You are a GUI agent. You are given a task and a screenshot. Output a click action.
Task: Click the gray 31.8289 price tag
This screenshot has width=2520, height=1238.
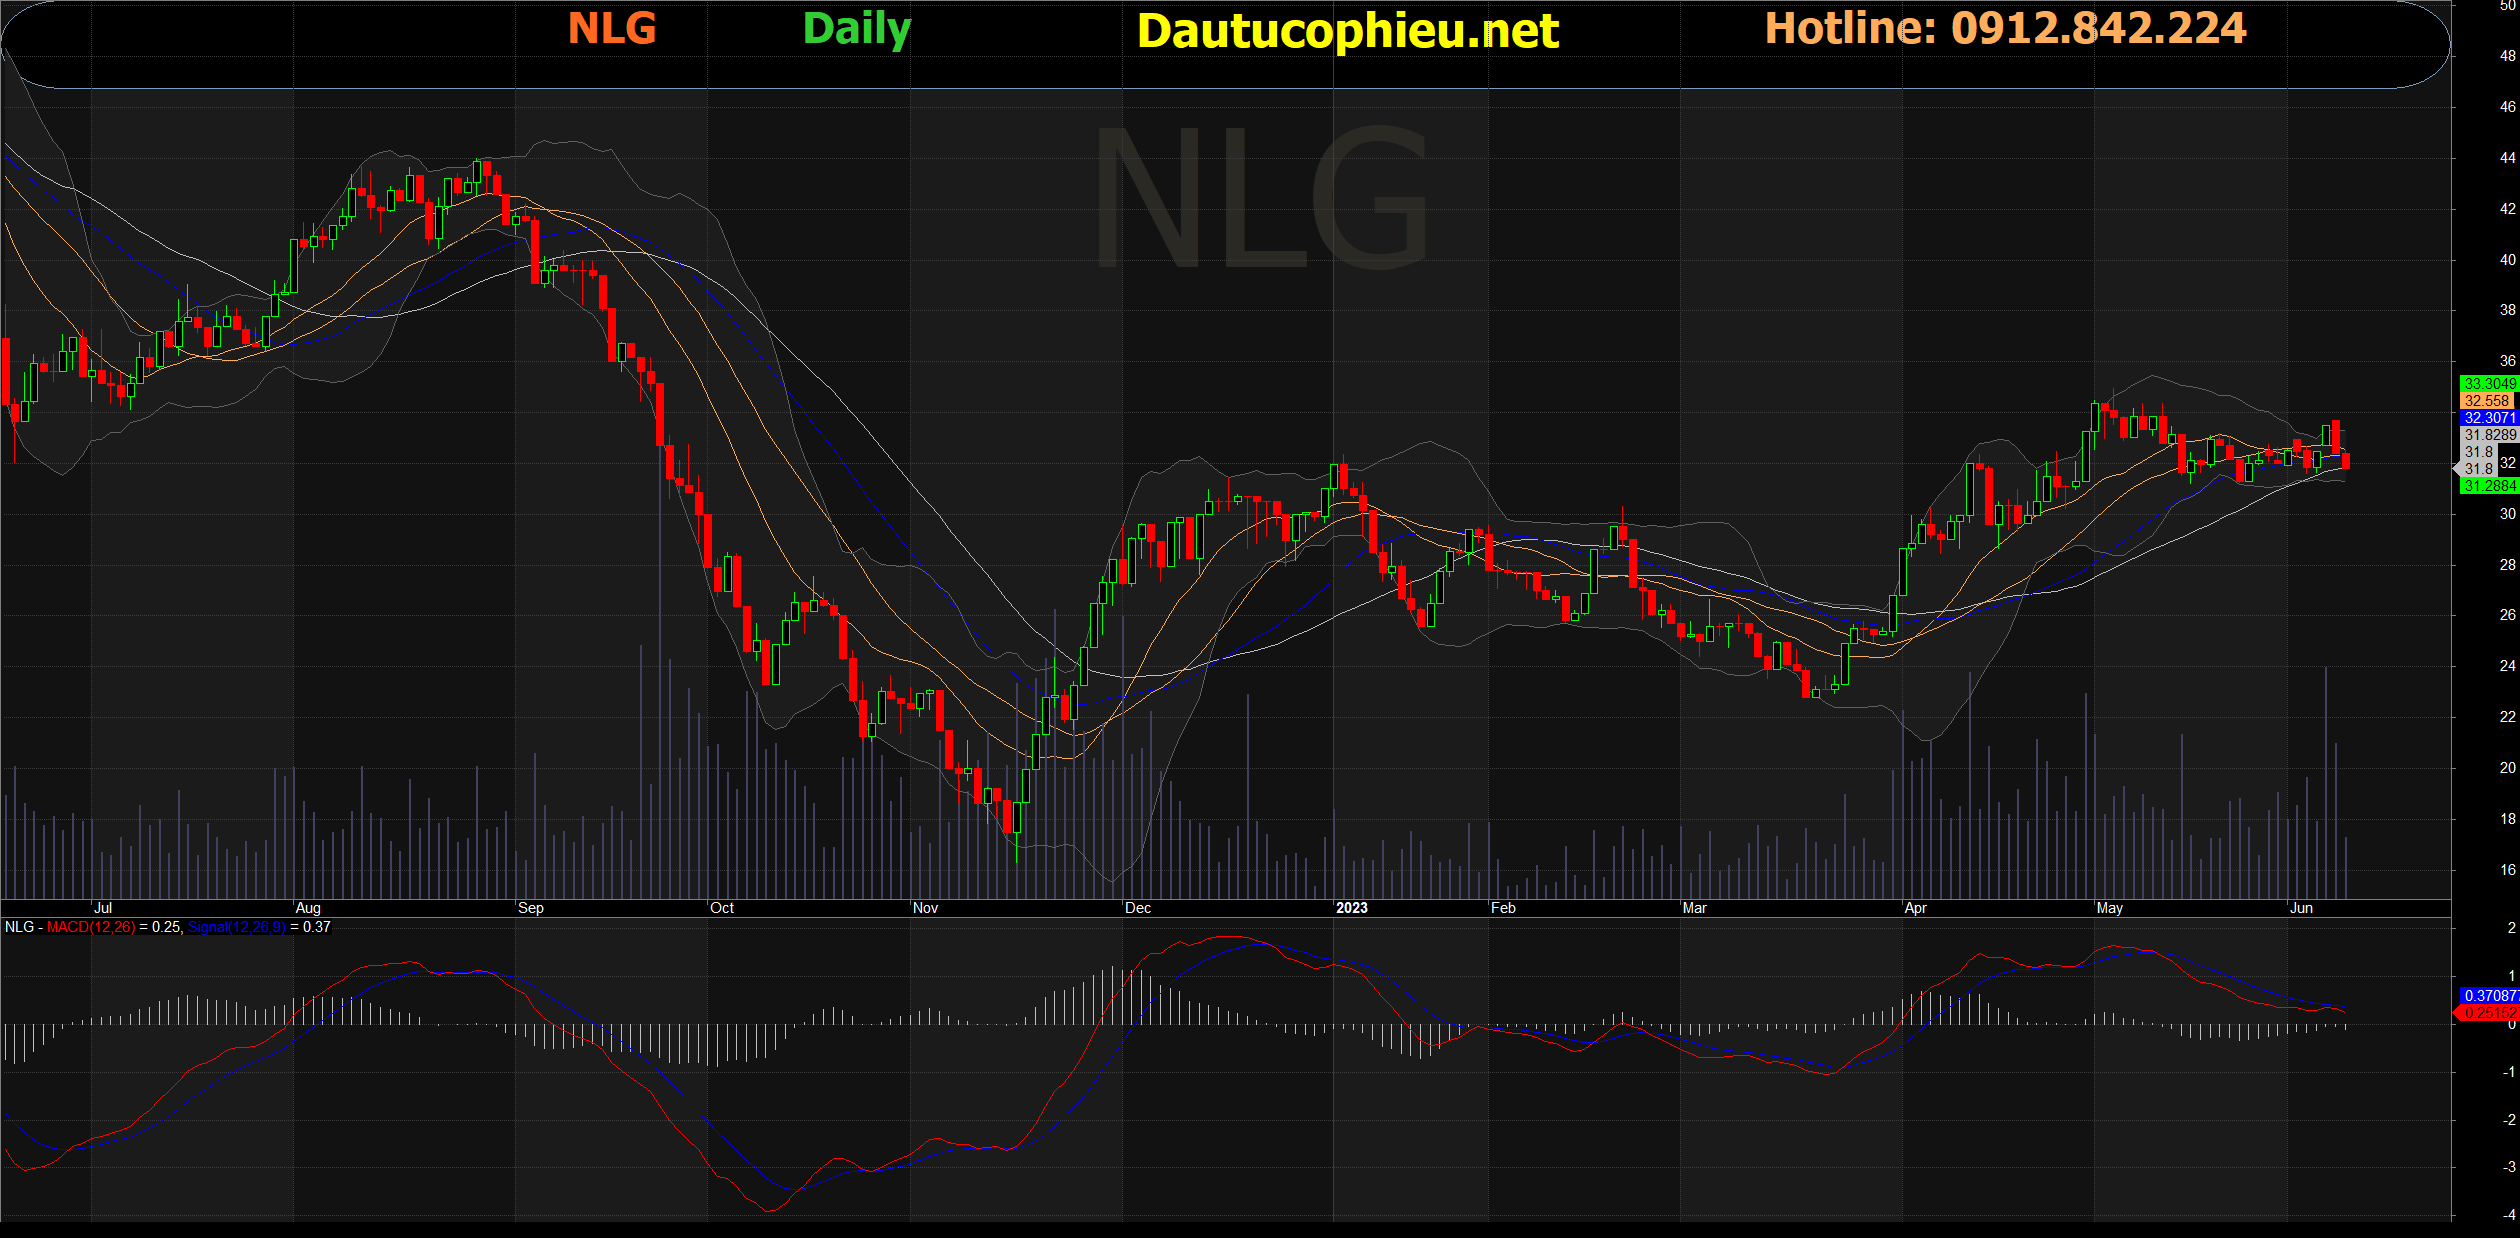pos(2488,435)
